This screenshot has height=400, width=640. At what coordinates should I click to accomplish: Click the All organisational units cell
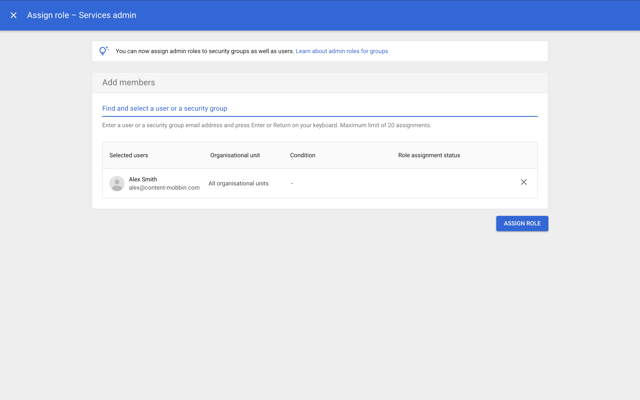pos(238,184)
